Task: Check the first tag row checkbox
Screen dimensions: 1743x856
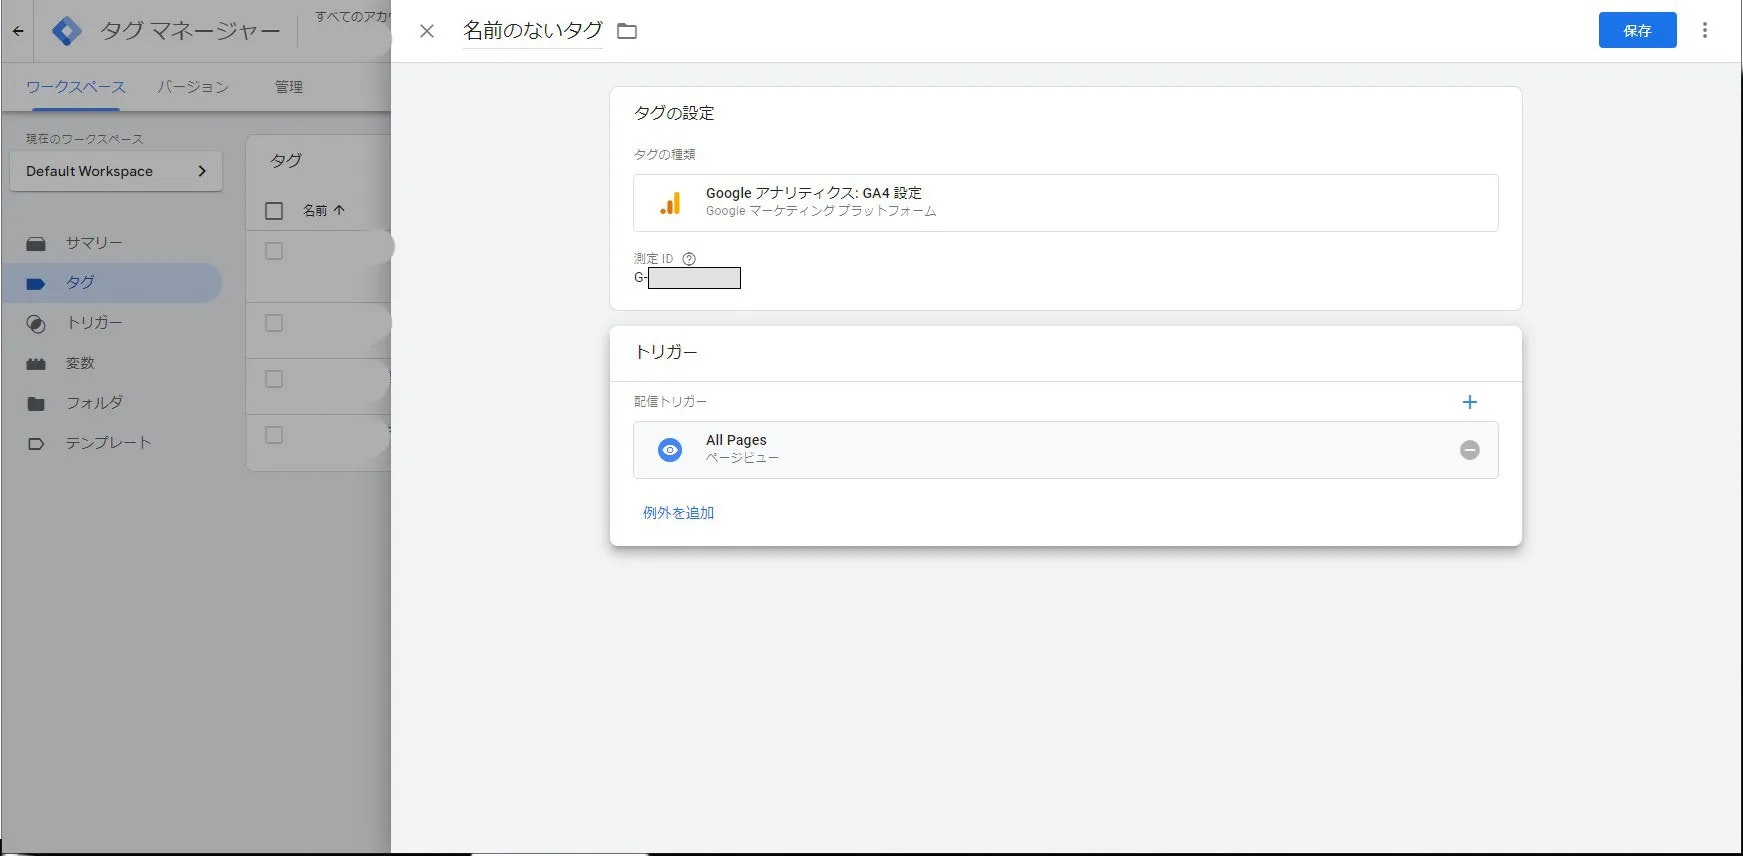Action: [274, 251]
